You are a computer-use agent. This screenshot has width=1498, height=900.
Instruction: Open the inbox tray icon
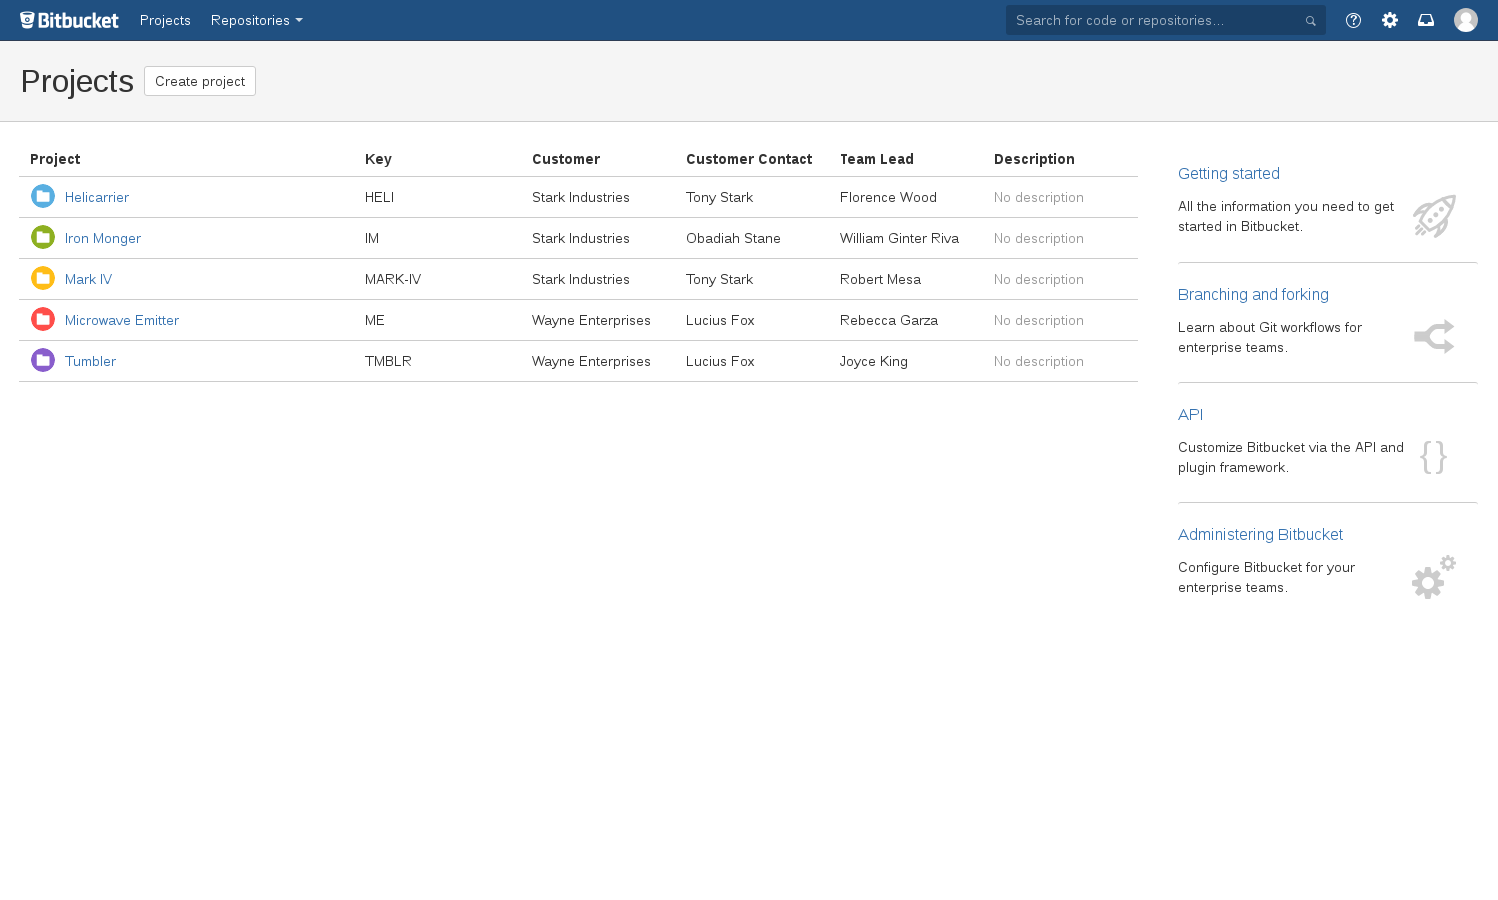pyautogui.click(x=1426, y=20)
